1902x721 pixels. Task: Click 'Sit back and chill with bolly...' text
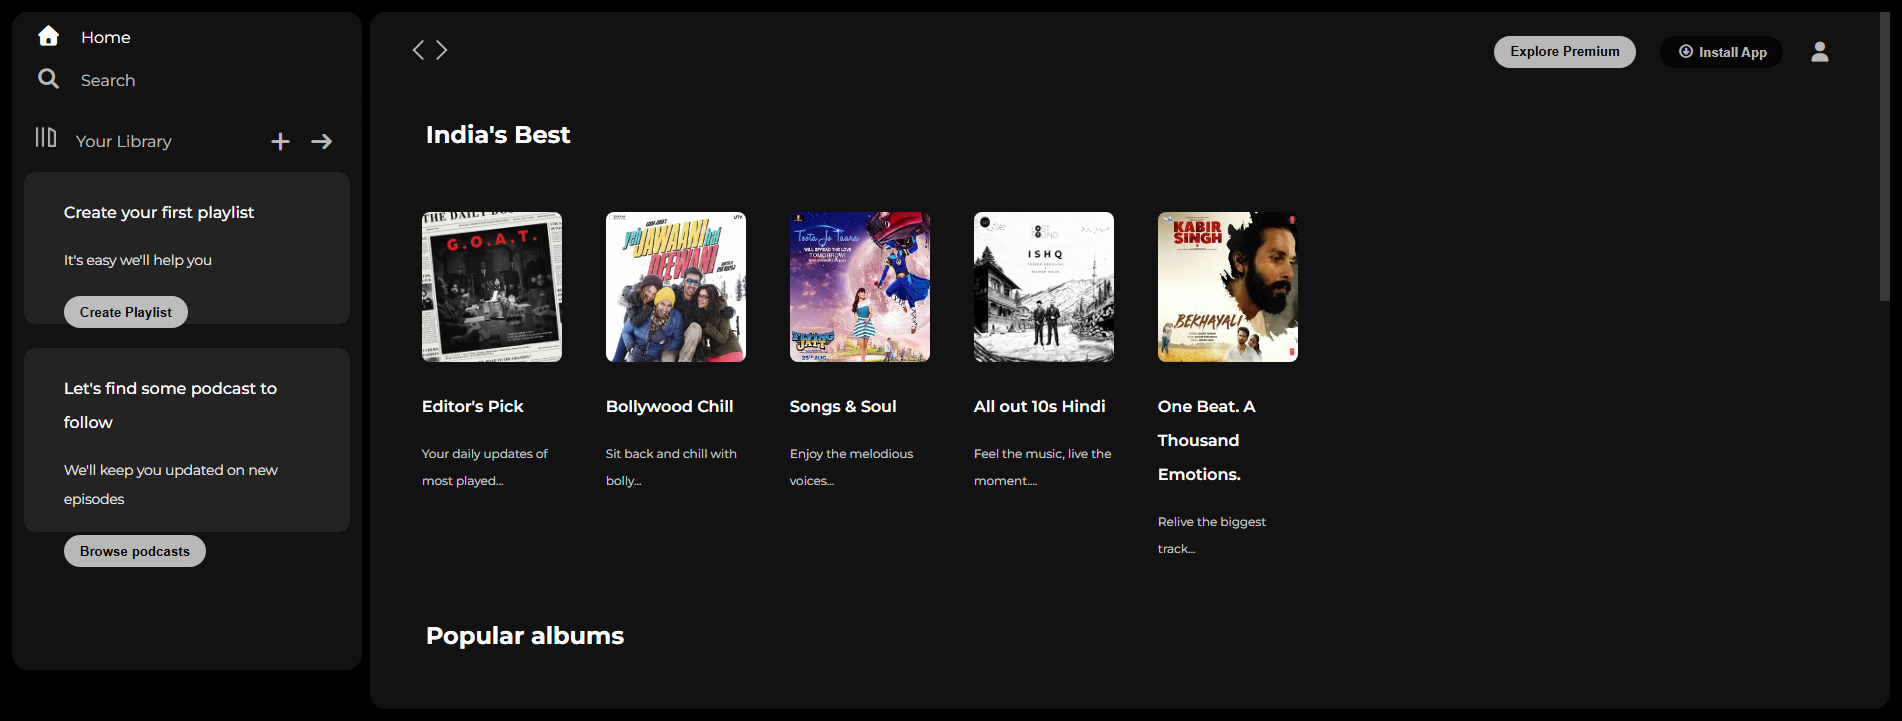[671, 467]
